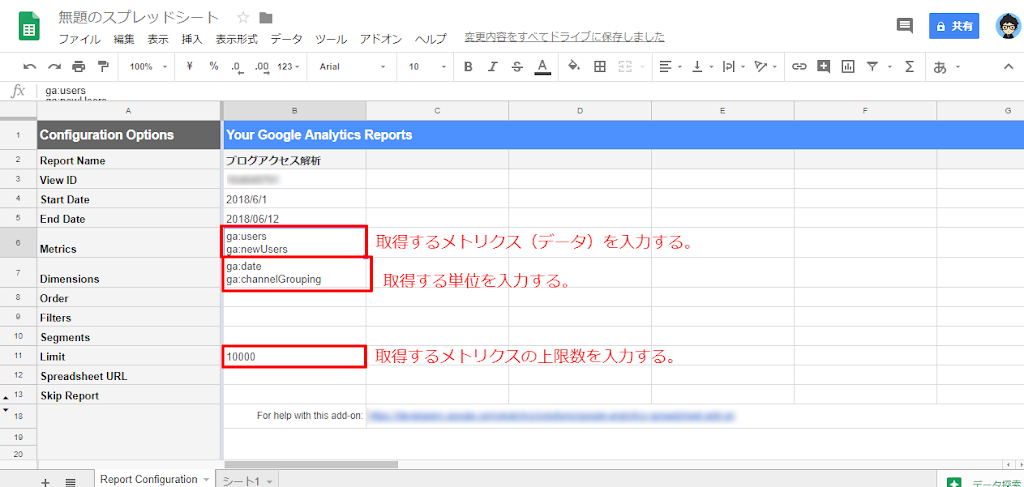Click the redo arrow

54,67
